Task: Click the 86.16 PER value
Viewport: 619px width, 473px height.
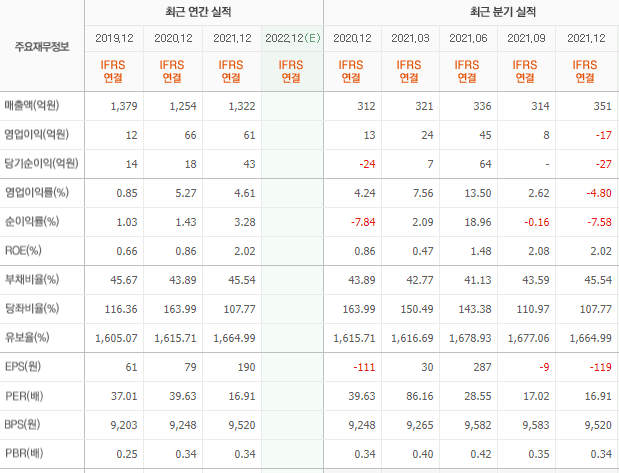Action: pyautogui.click(x=420, y=396)
